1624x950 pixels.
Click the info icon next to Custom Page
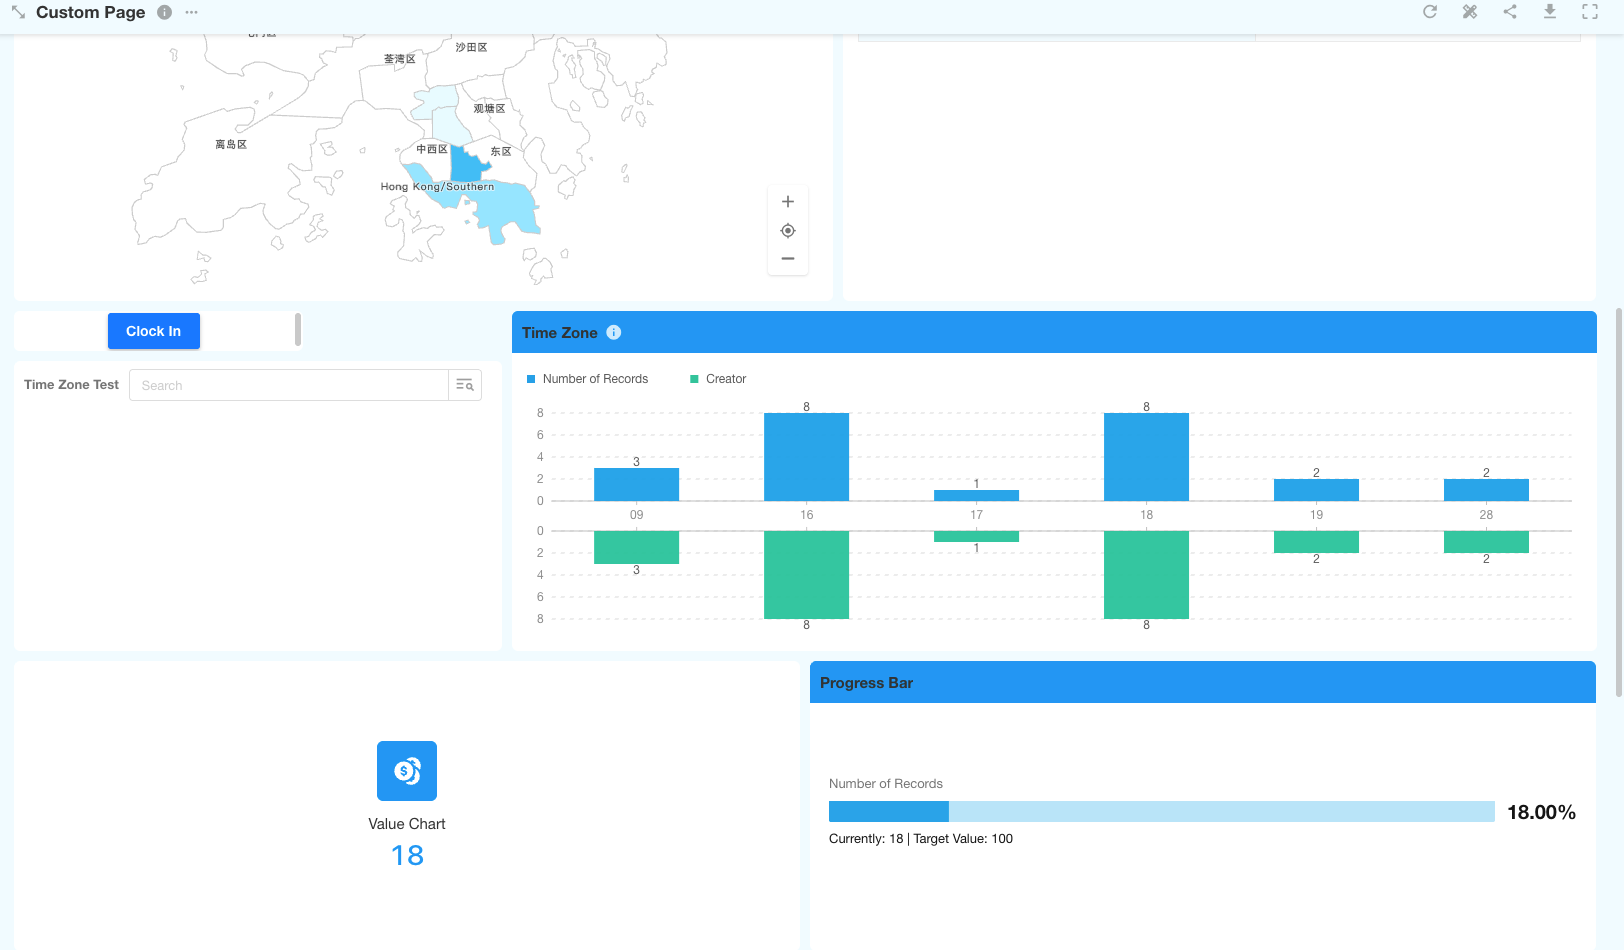point(164,13)
